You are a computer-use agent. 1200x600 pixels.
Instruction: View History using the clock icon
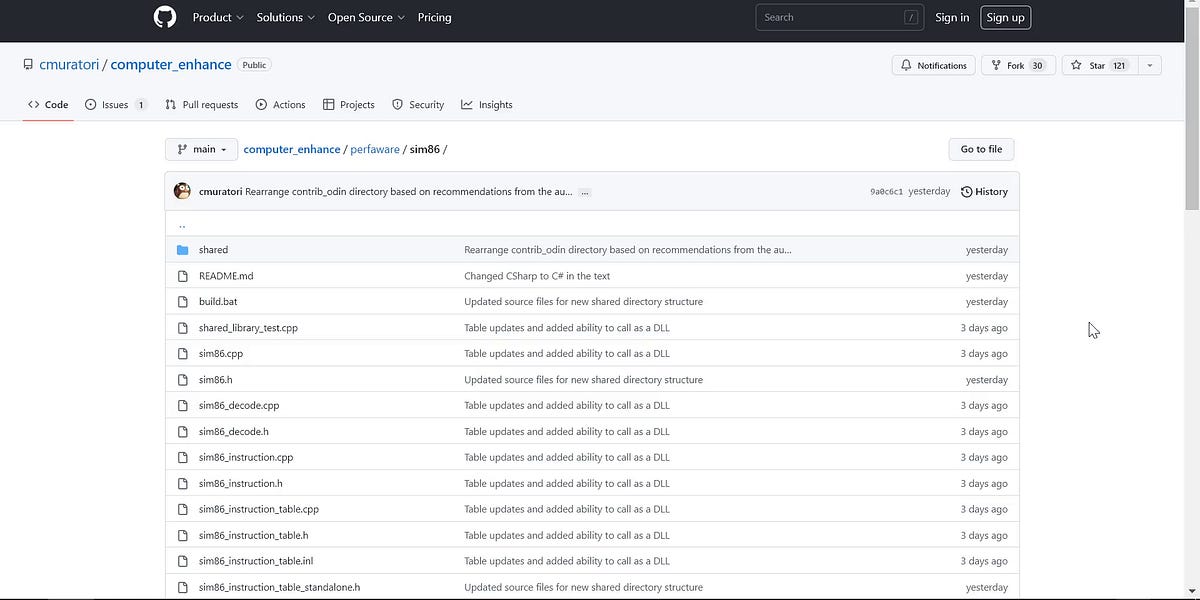coord(965,191)
